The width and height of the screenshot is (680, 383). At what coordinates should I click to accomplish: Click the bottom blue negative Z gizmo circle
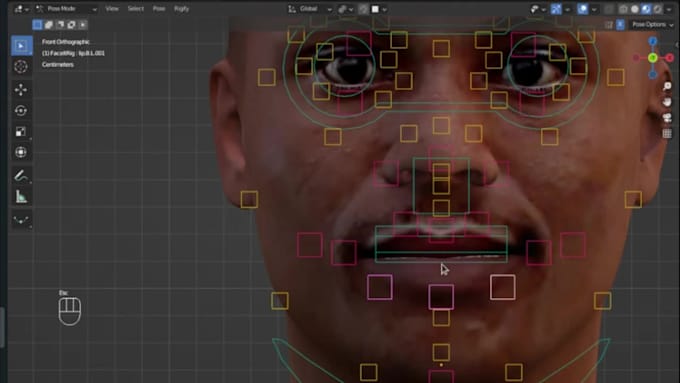click(653, 75)
